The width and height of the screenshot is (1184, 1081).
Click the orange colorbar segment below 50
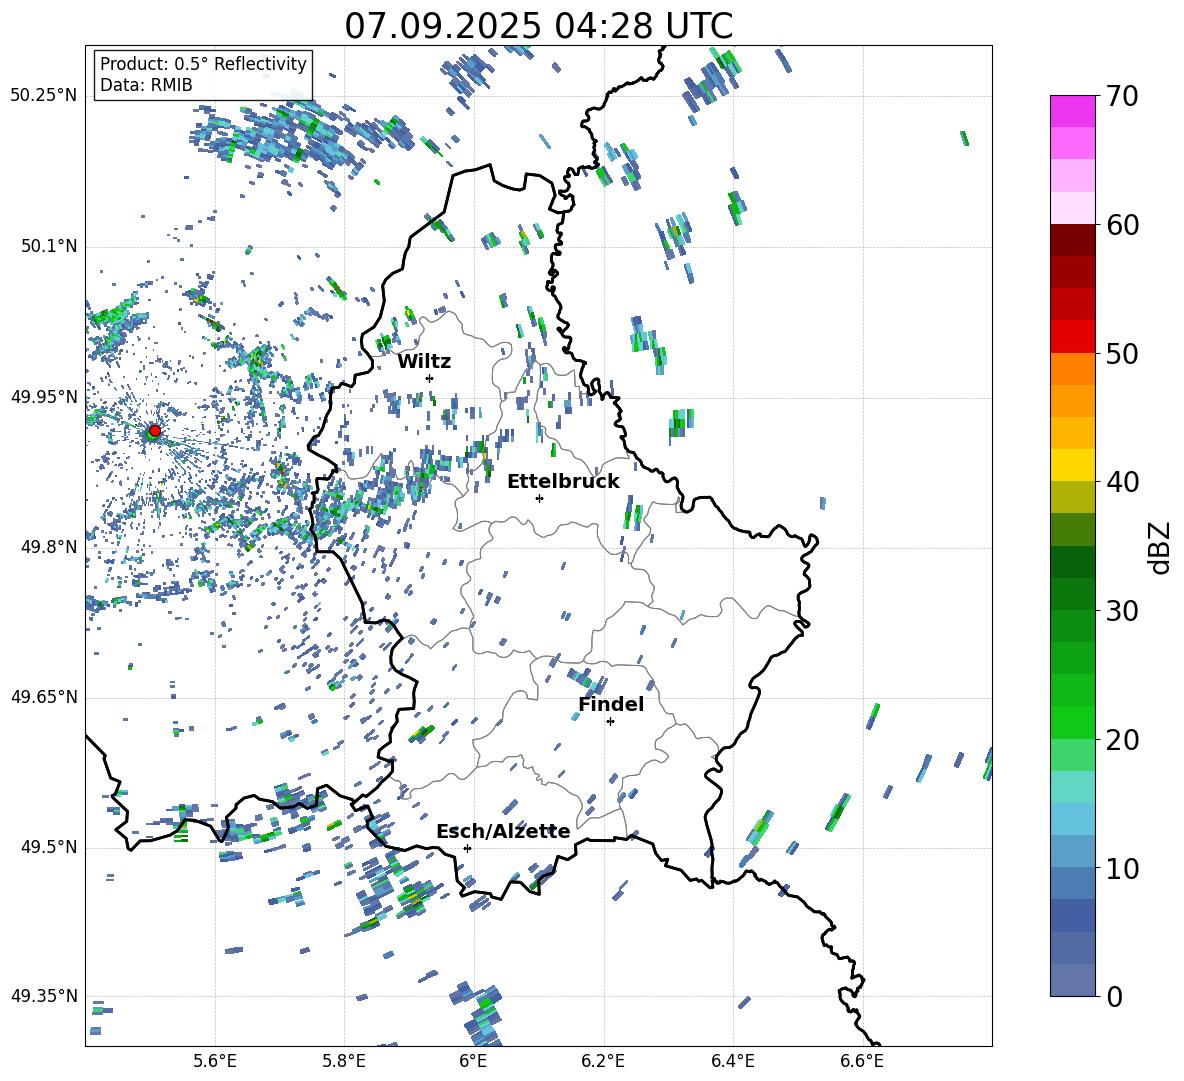pyautogui.click(x=1072, y=368)
